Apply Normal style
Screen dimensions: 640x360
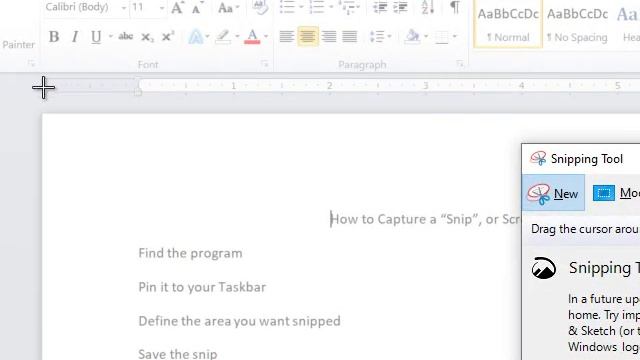[508, 24]
